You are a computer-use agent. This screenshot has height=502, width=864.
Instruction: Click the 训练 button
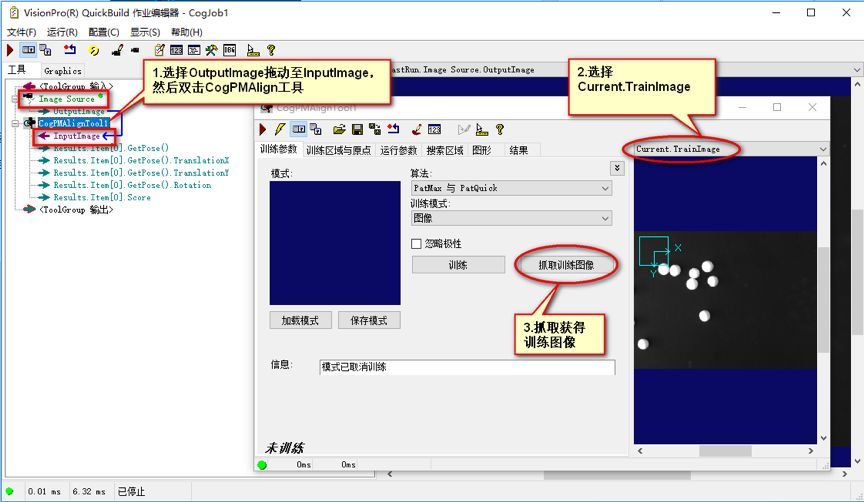pos(458,265)
